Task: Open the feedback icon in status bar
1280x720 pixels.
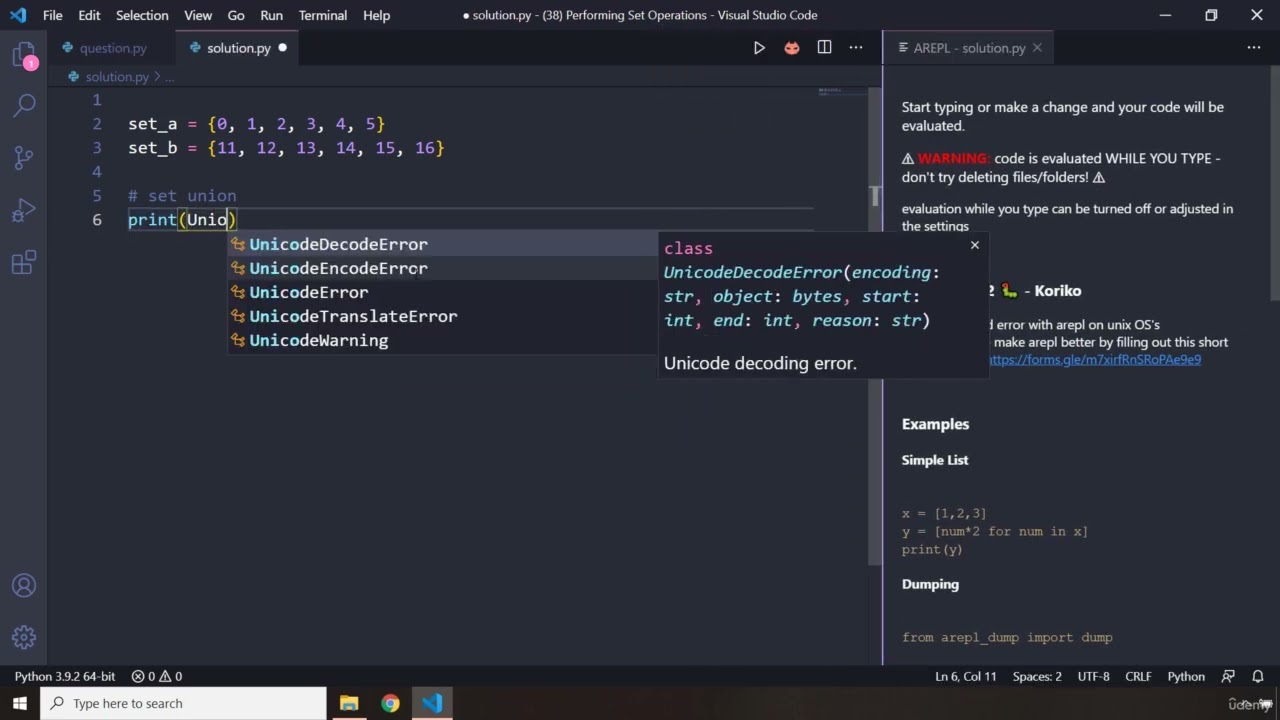Action: (1229, 676)
